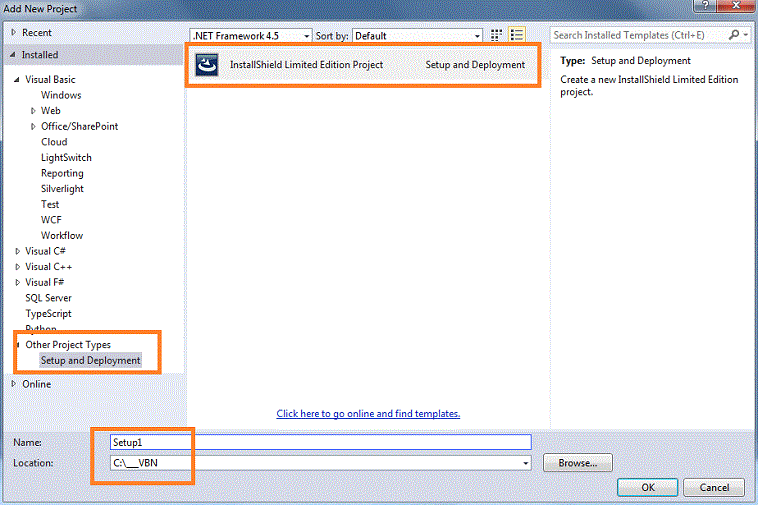Select the WCF category
758x505 pixels.
point(51,220)
